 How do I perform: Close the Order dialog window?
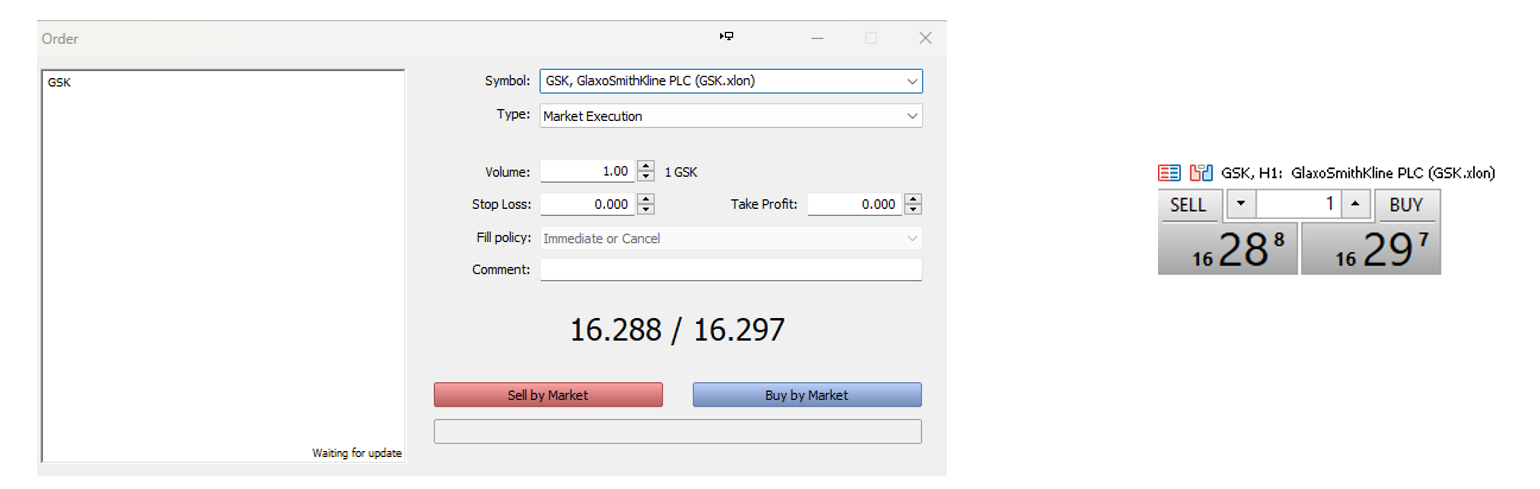925,38
